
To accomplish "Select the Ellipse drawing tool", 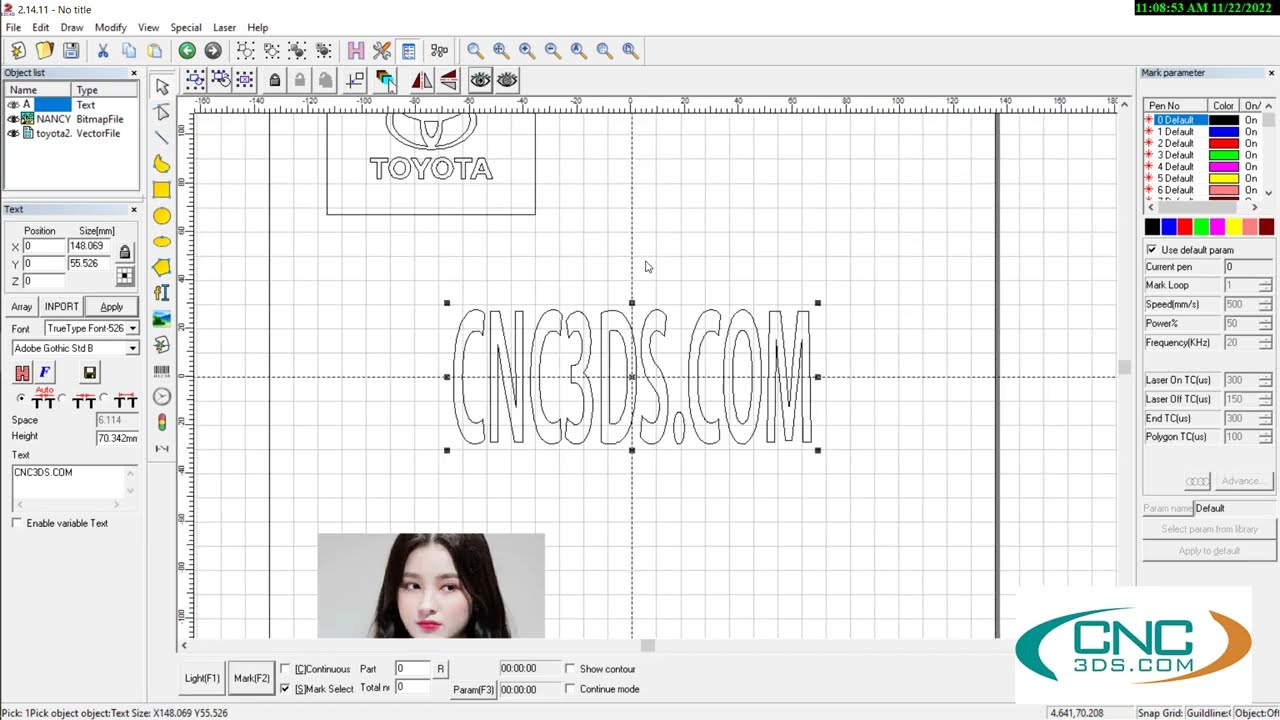I will [162, 242].
